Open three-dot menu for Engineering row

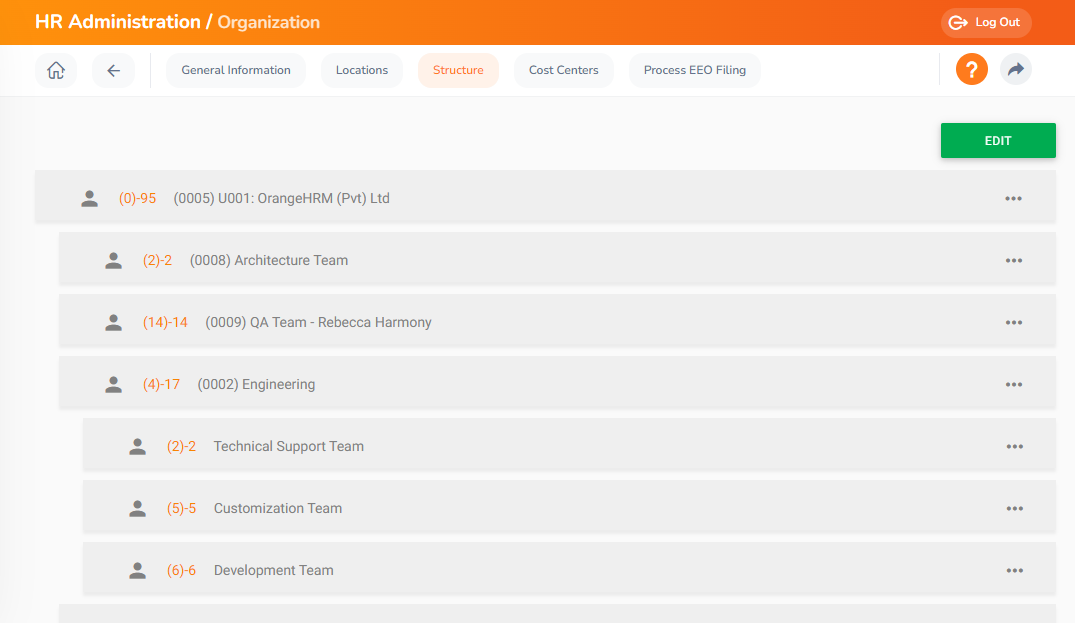click(x=1014, y=384)
